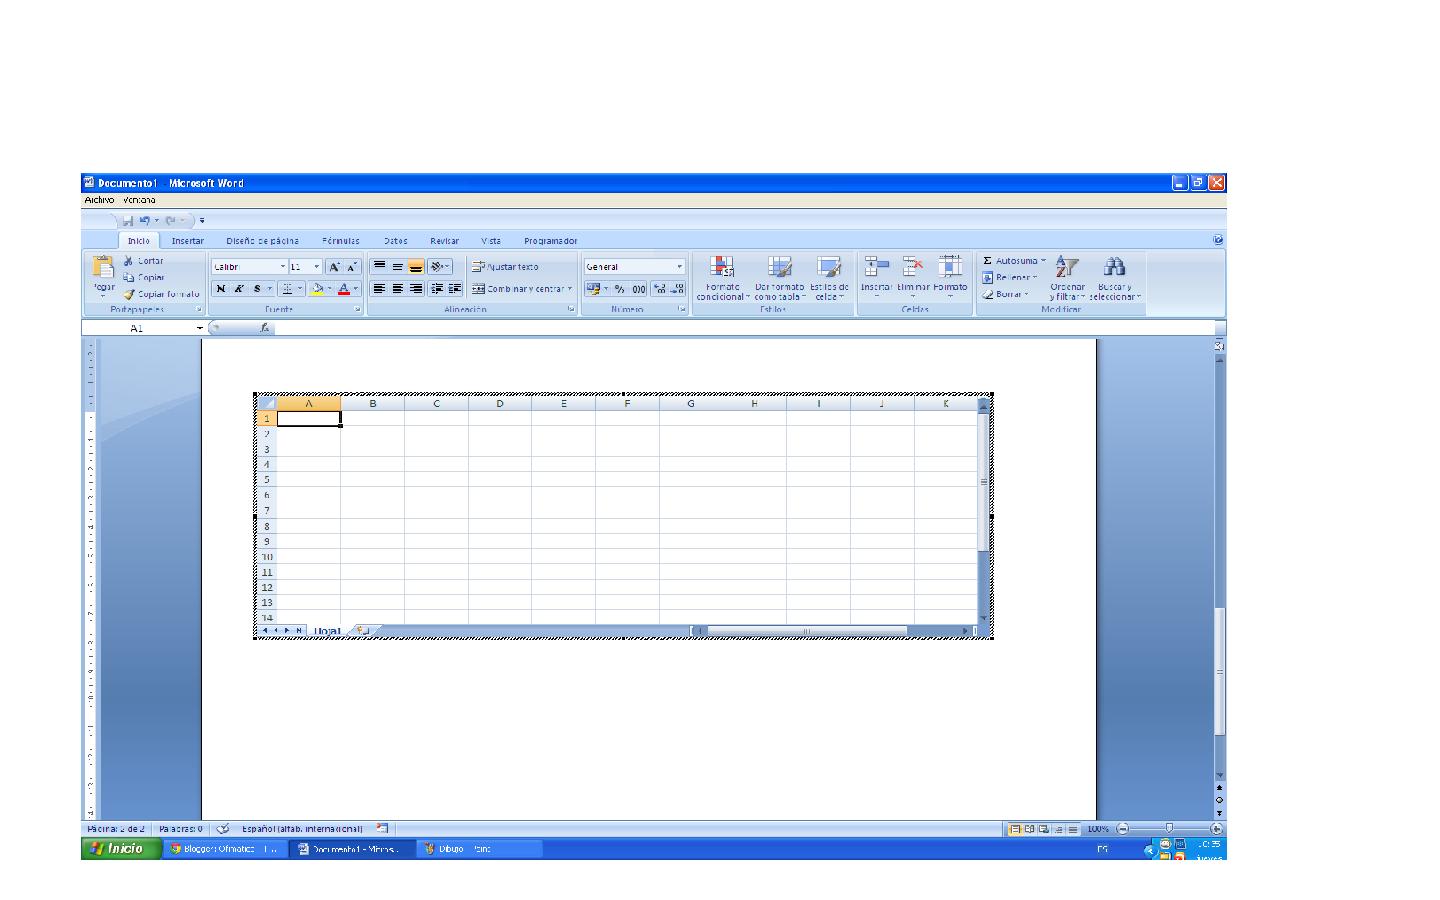
Task: Open the Programador ribbon tab
Action: point(550,240)
